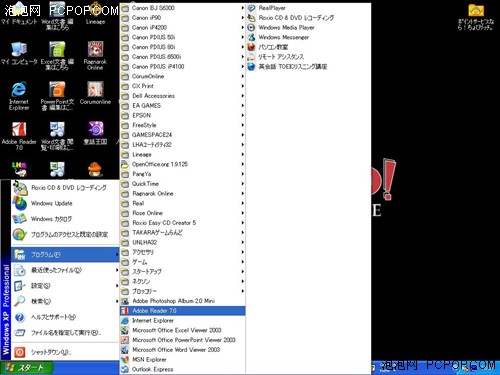Launch Windows Media Player from submenu

click(x=308, y=27)
